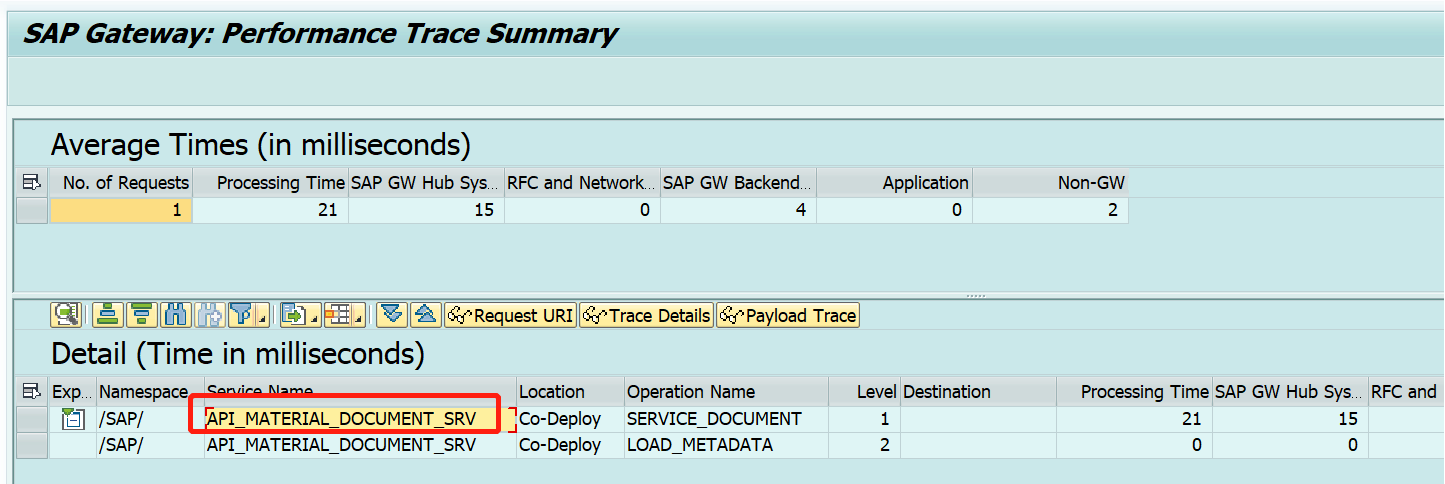Click the Payload Trace button

click(788, 315)
